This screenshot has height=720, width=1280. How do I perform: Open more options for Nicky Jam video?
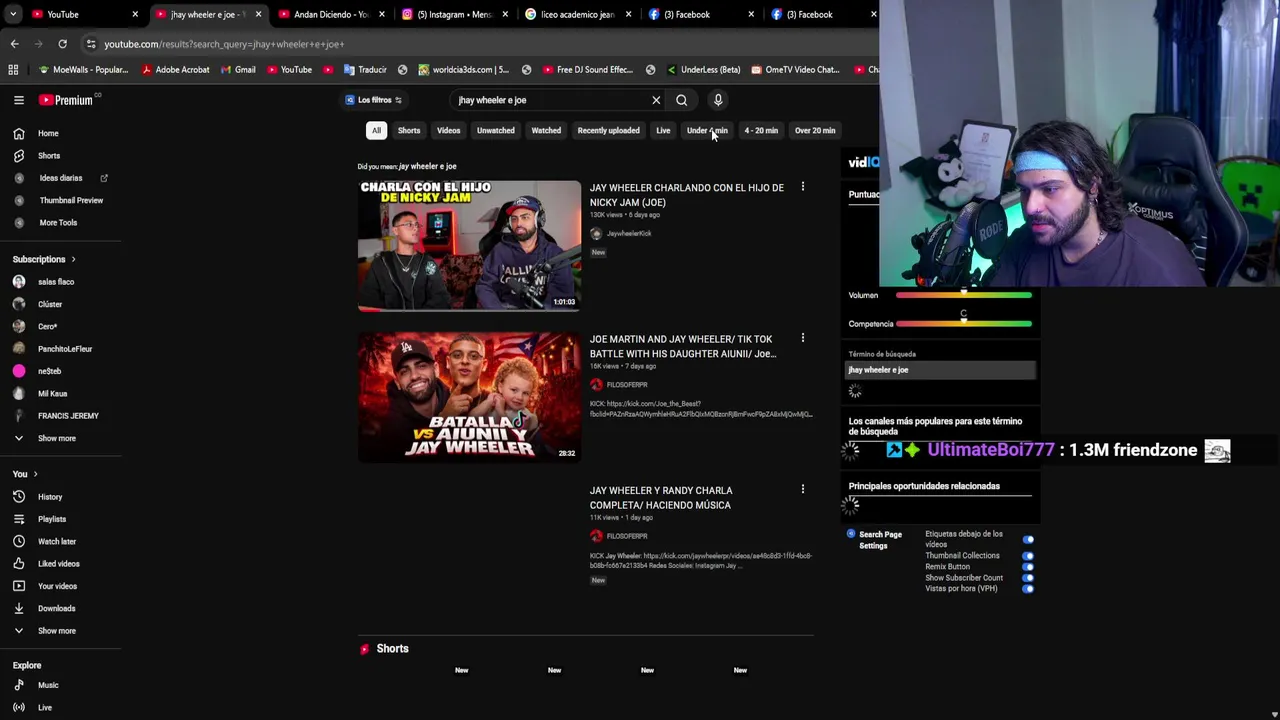[802, 187]
